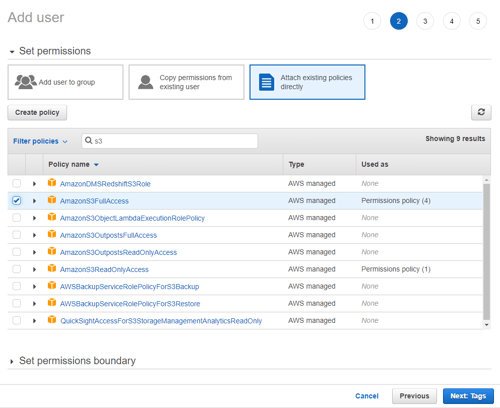Click the orange policy icon for AmazonS3ReadOnlyAccess
Screen dimensions: 500x408
pyautogui.click(x=52, y=268)
